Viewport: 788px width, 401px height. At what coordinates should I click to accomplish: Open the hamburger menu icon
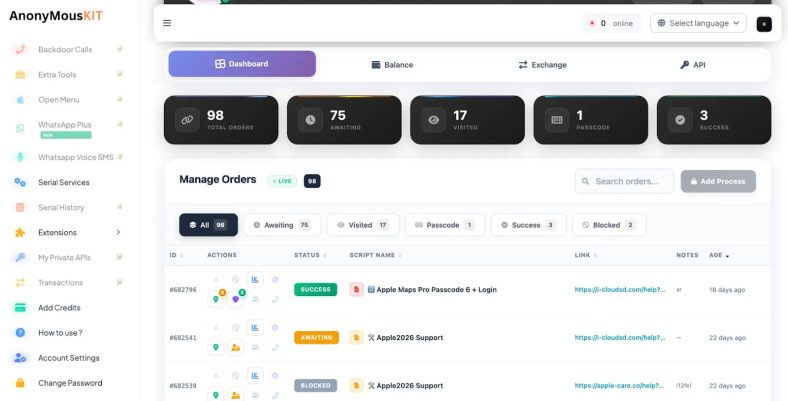point(167,23)
